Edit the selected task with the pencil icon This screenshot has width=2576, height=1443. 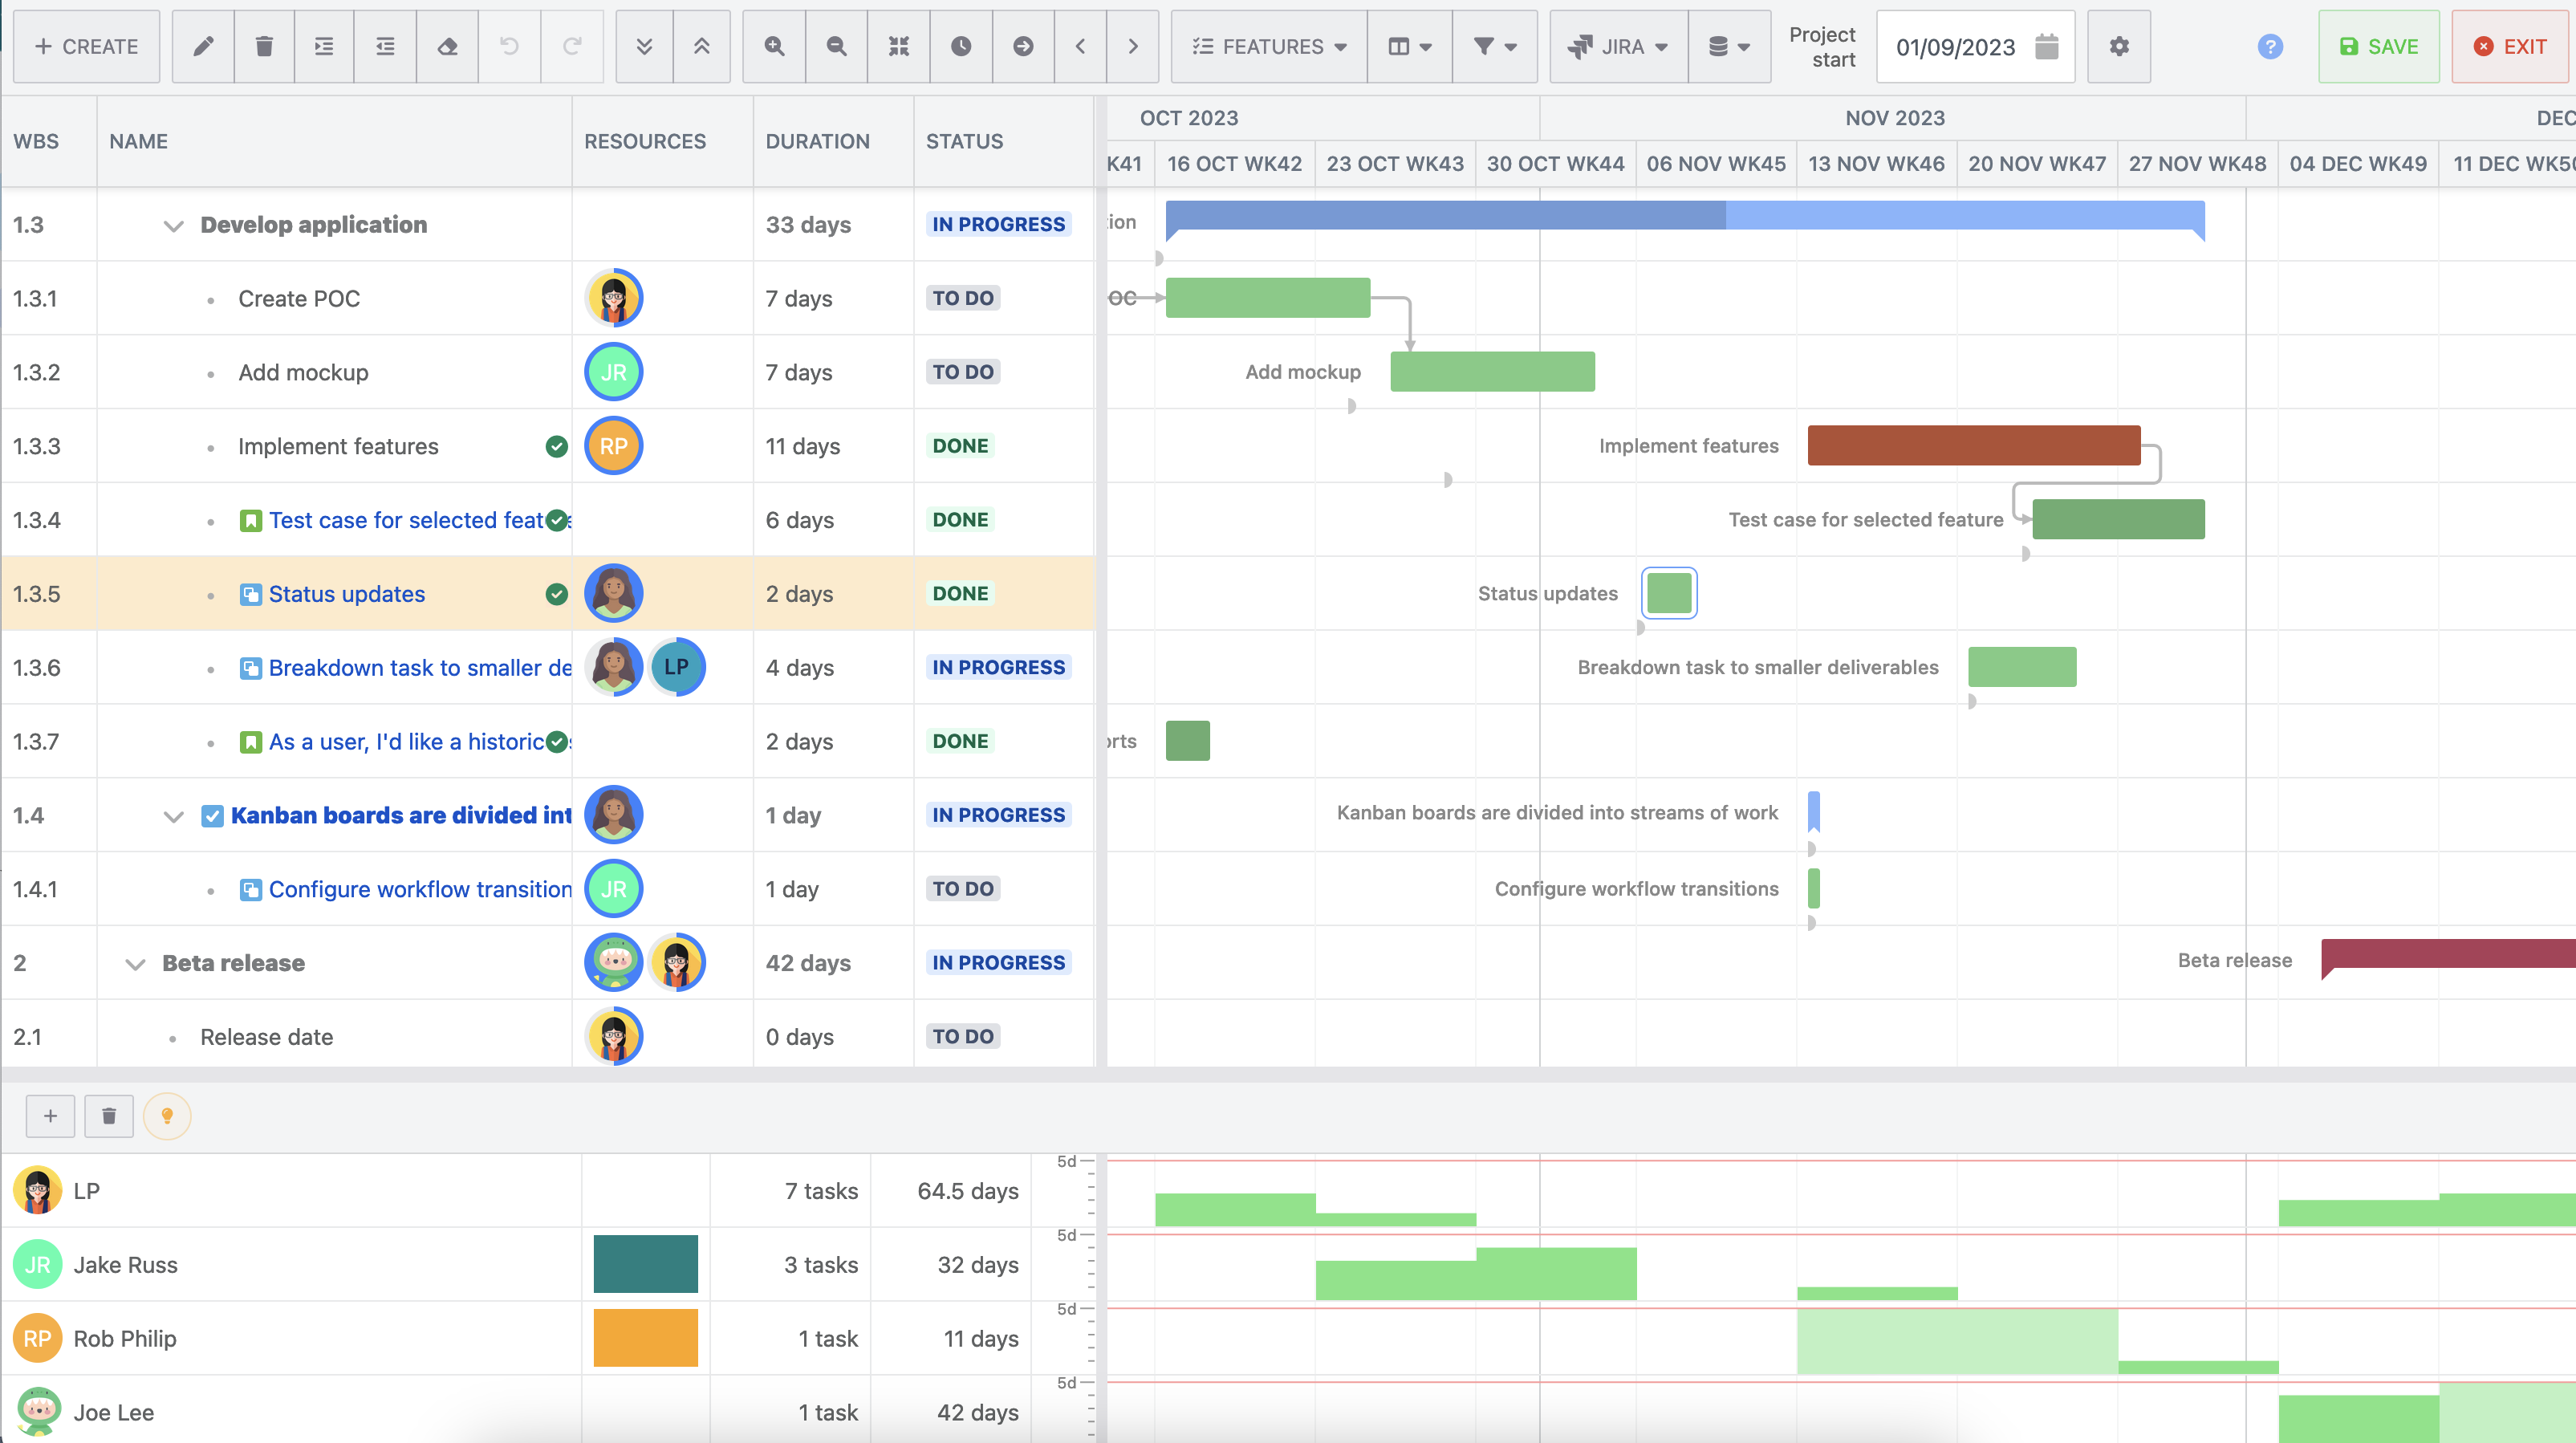tap(203, 46)
